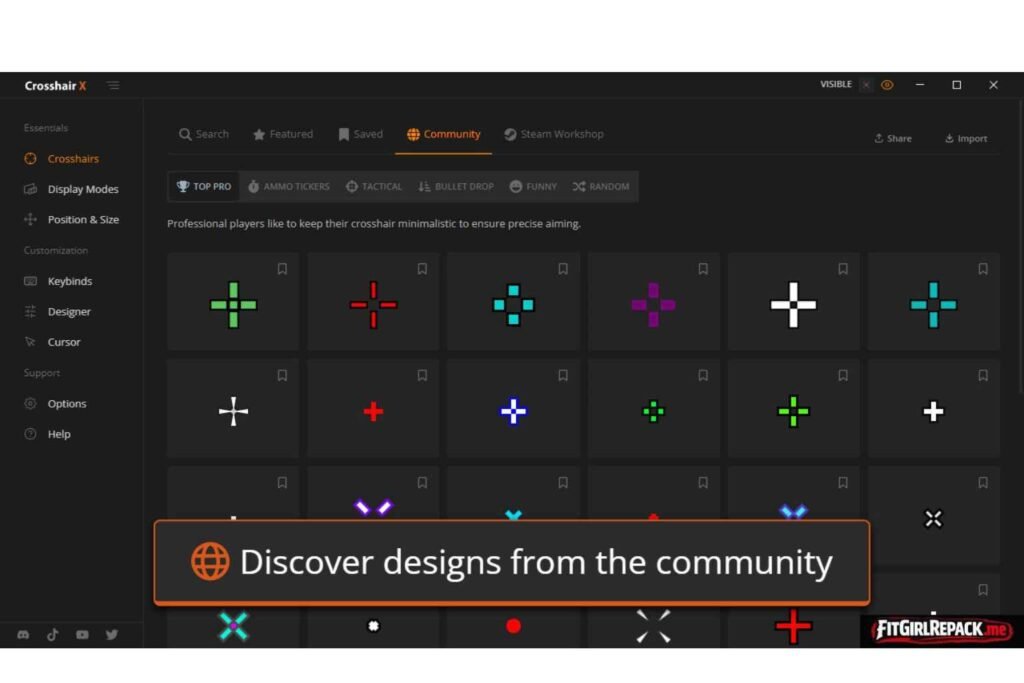
Task: Open Keybinds settings in sidebar
Action: coord(69,281)
